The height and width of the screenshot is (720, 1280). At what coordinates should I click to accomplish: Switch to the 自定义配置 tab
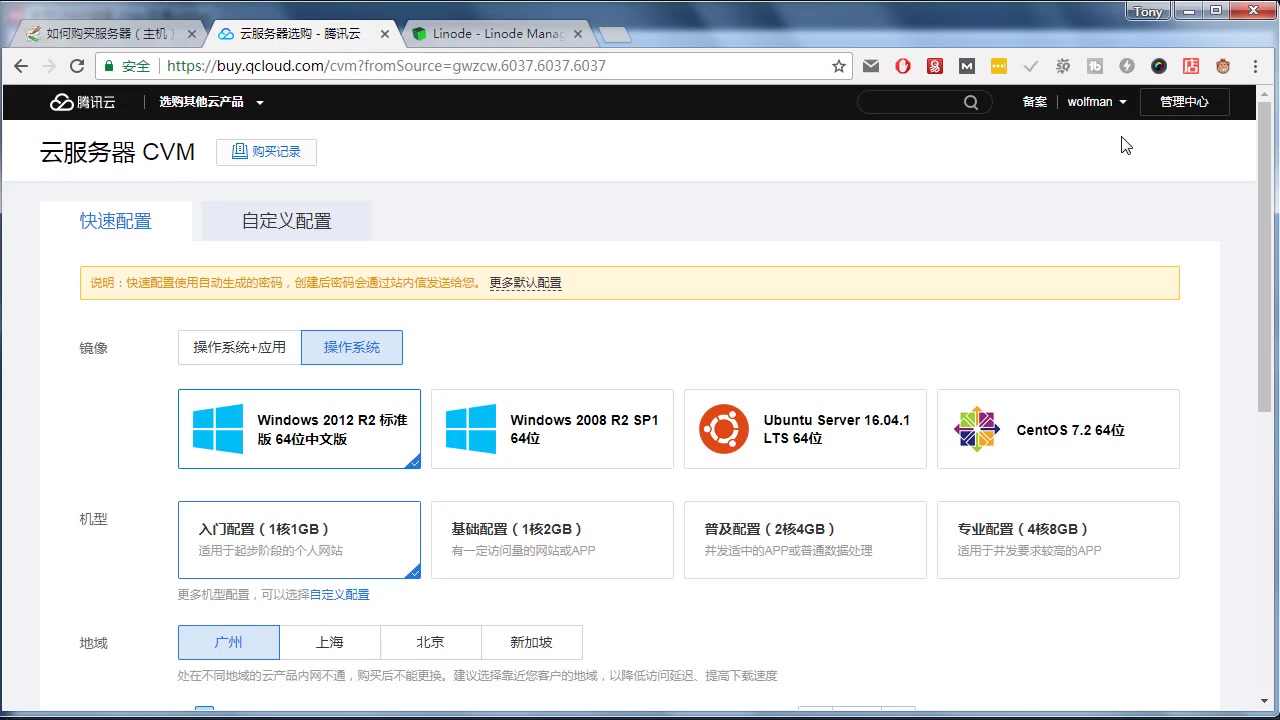pyautogui.click(x=286, y=221)
